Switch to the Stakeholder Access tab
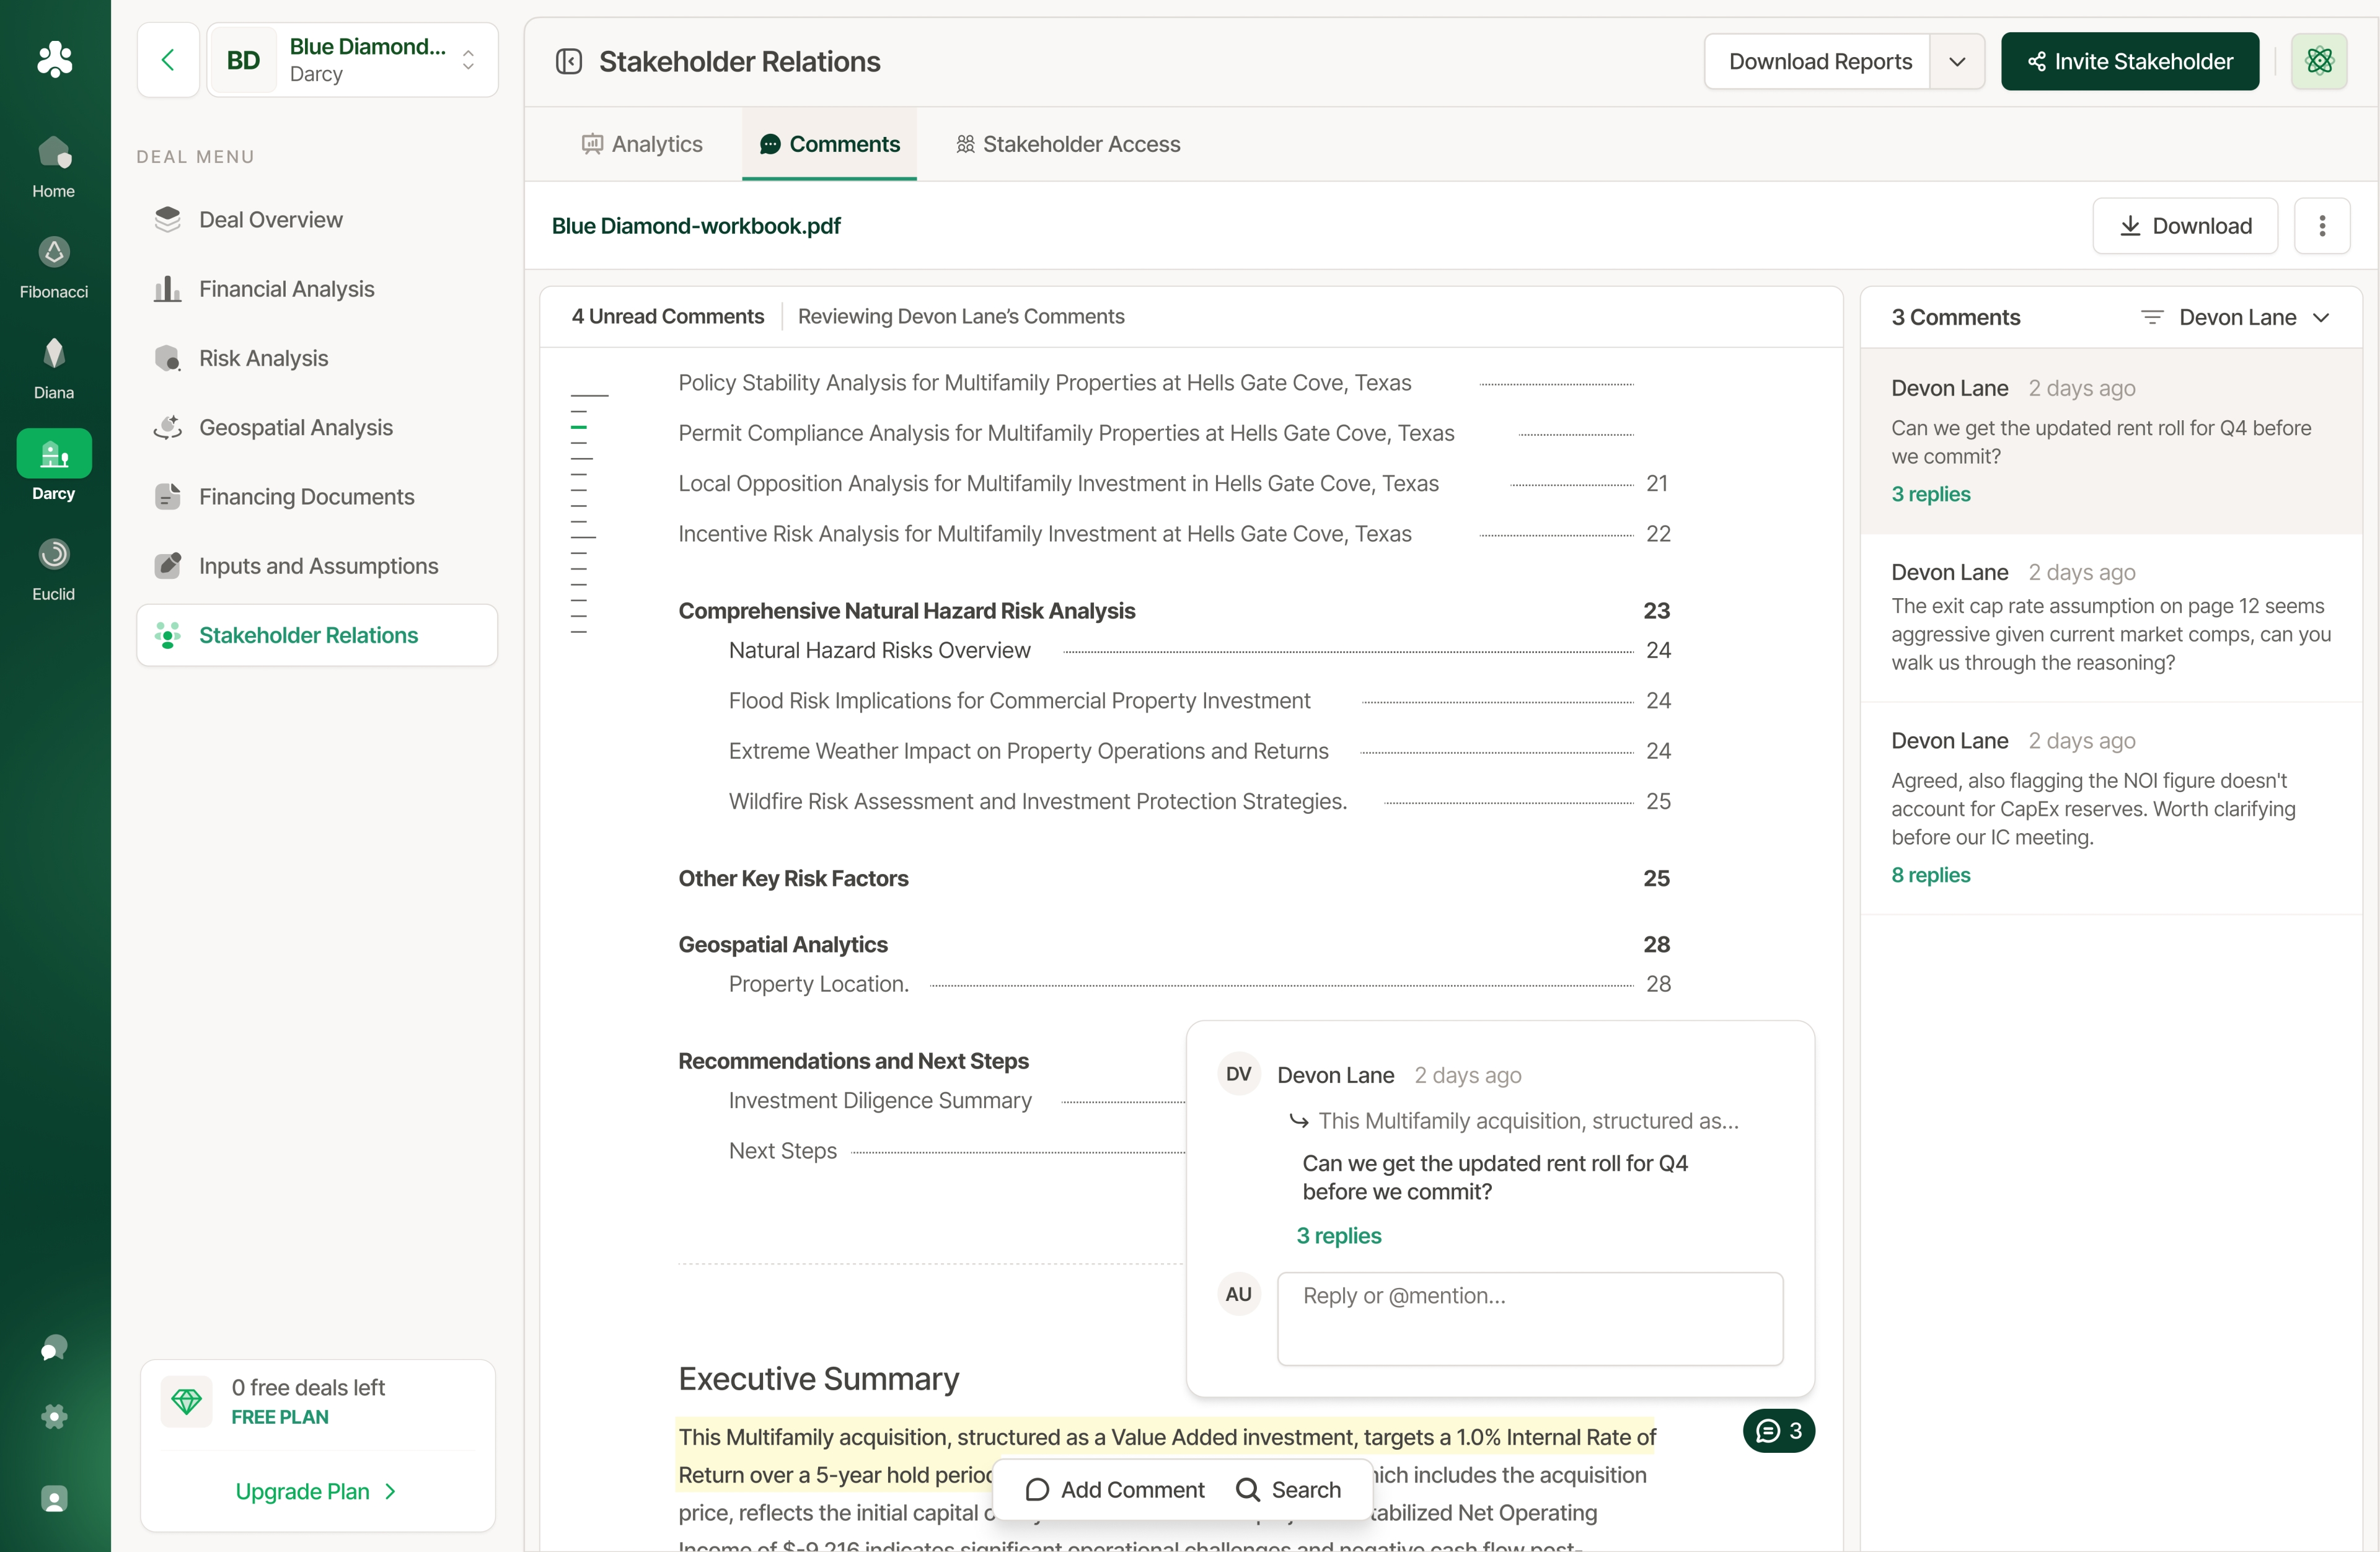Viewport: 2380px width, 1552px height. click(x=1068, y=144)
